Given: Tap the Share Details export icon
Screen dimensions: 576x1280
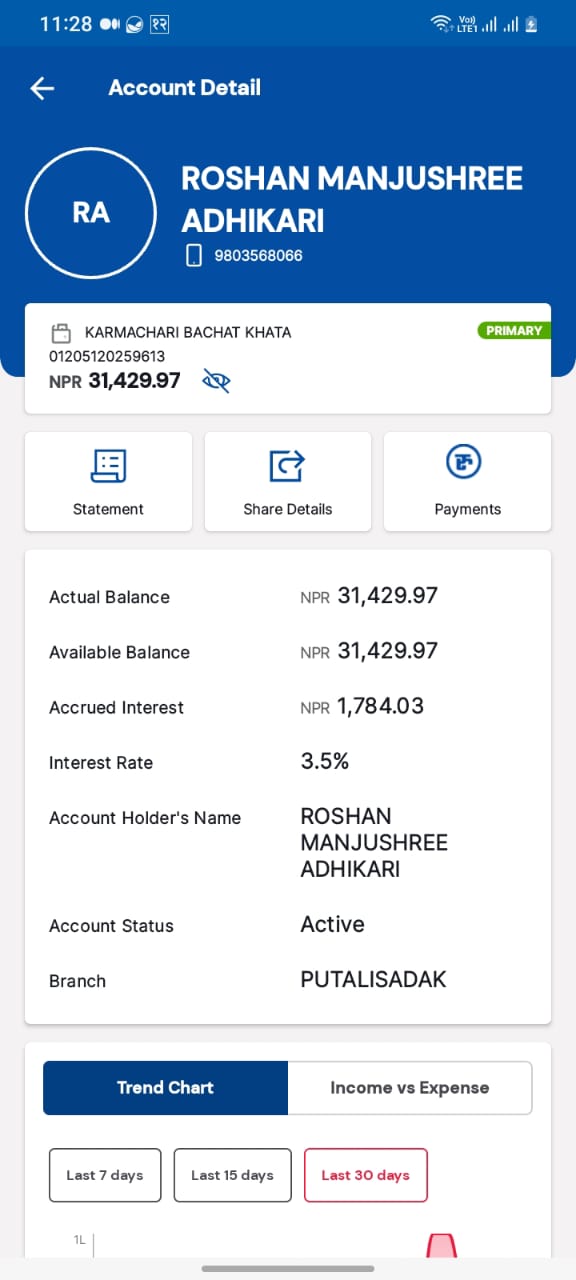Looking at the screenshot, I should pyautogui.click(x=287, y=465).
